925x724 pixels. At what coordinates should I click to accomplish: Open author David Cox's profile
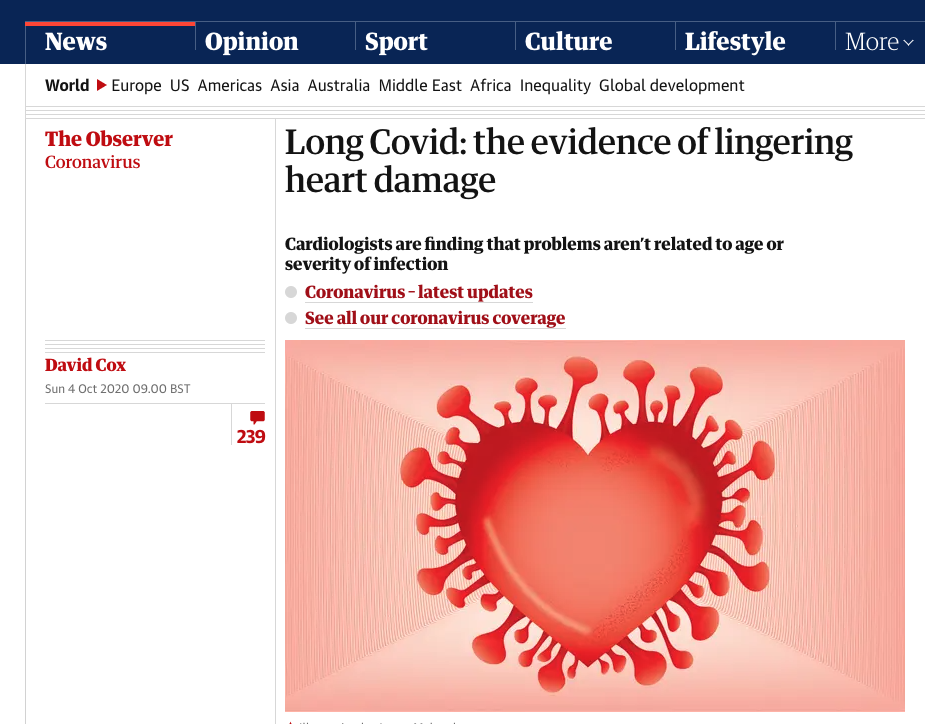point(85,366)
